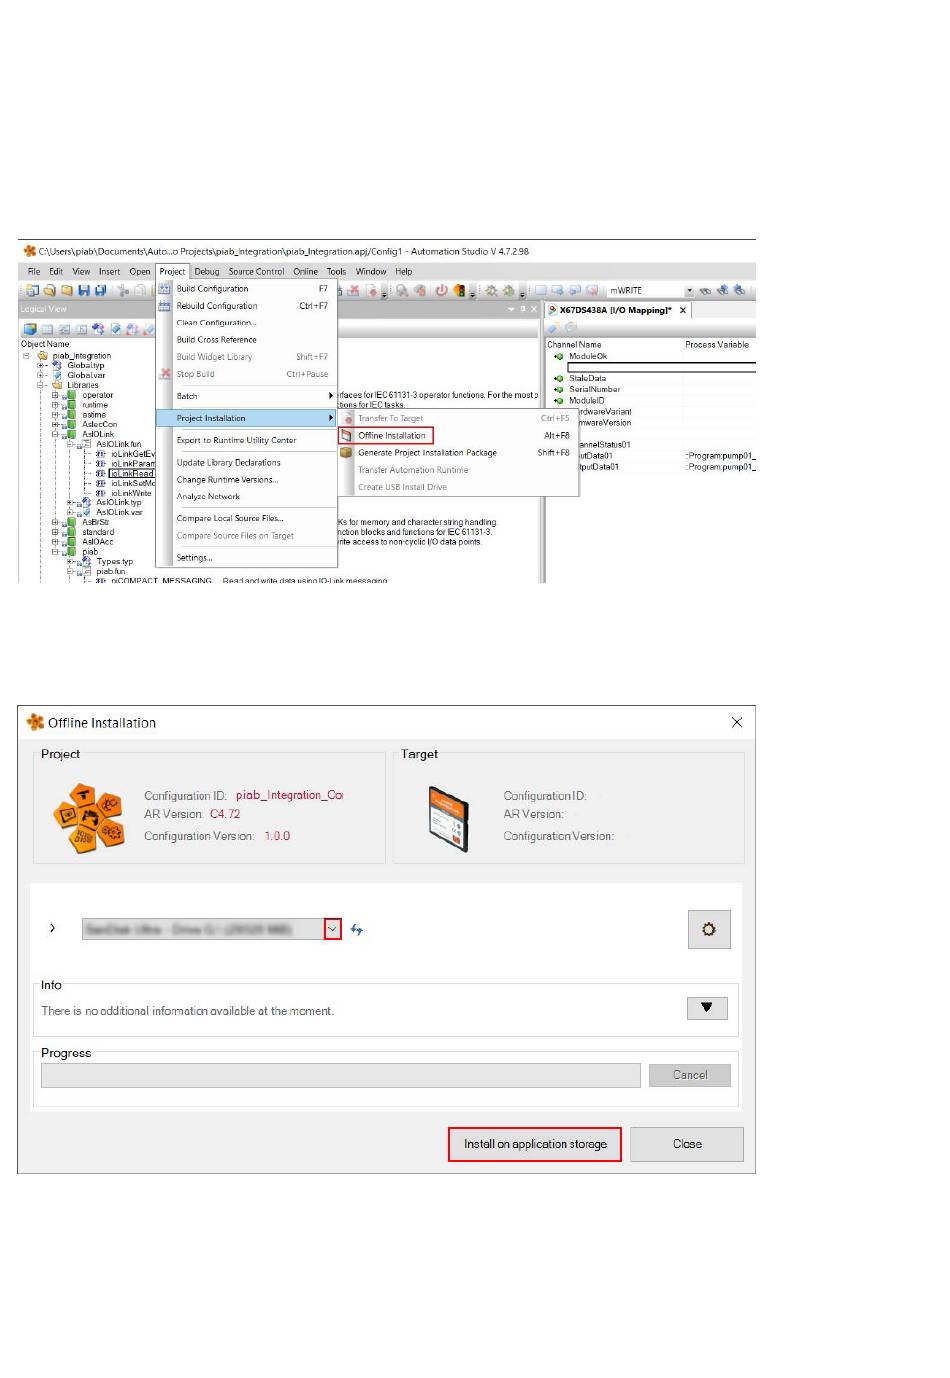
Task: Expand the operator library node
Action: pos(55,395)
